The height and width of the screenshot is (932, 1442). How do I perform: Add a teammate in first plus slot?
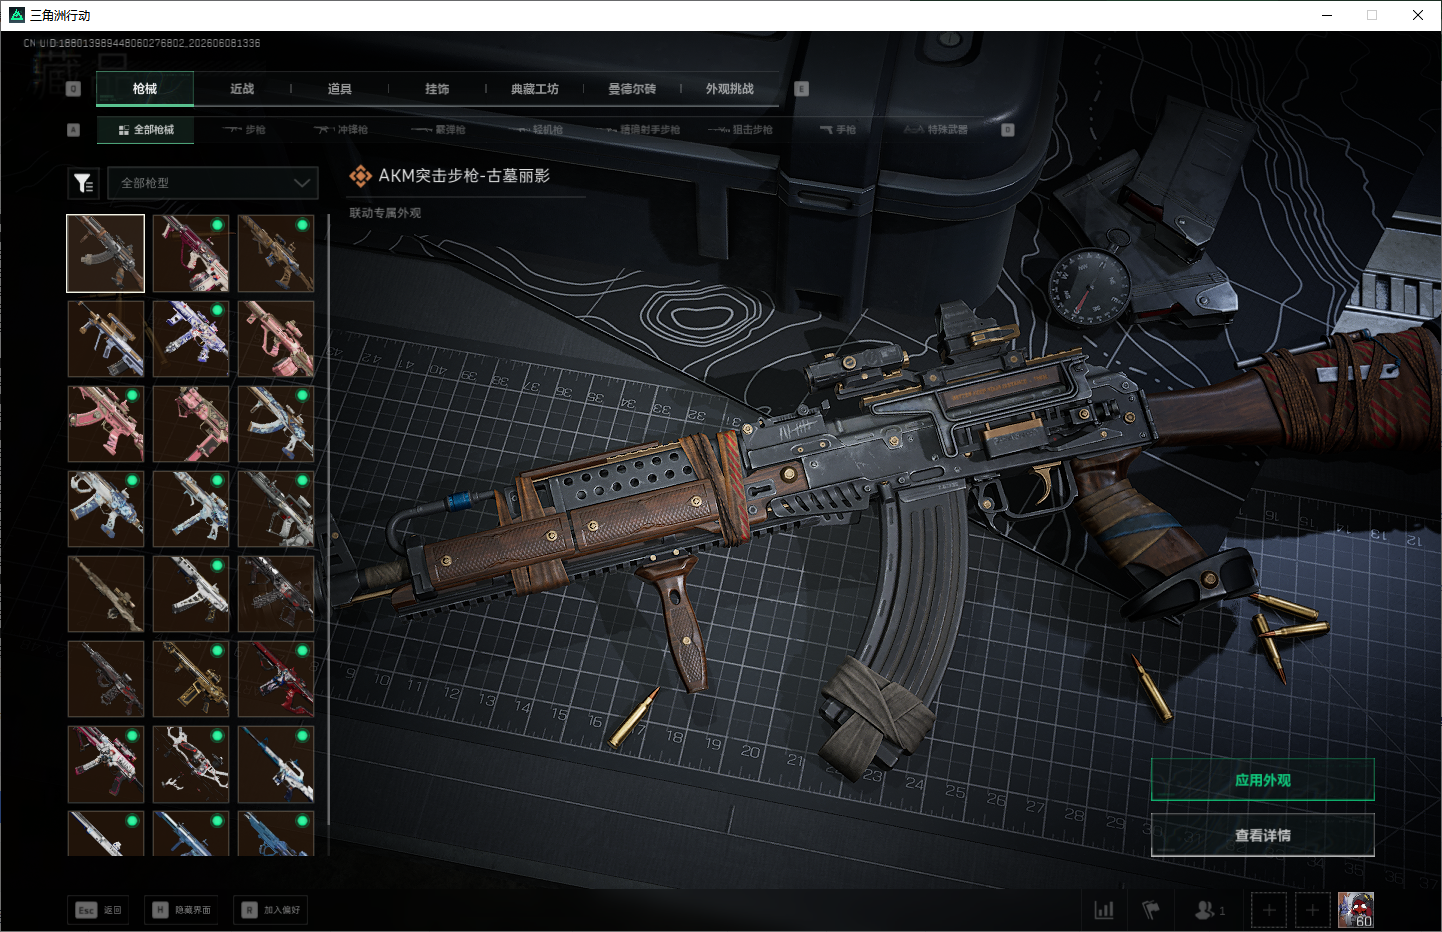click(x=1269, y=910)
